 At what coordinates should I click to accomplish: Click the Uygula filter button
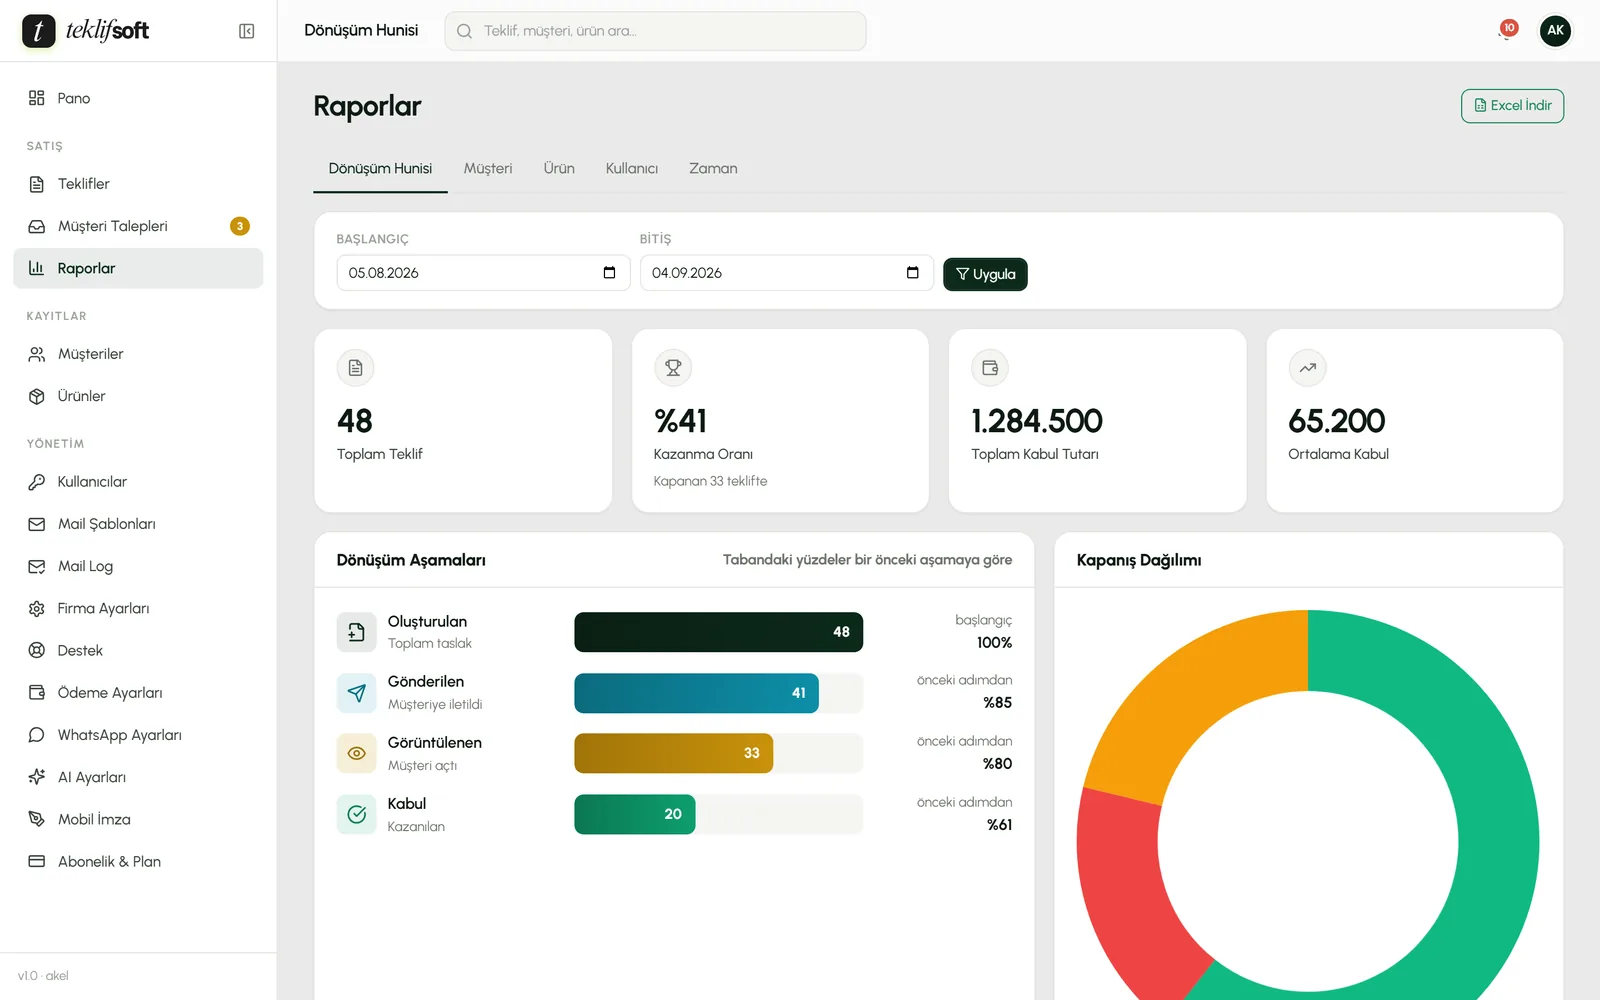[985, 274]
